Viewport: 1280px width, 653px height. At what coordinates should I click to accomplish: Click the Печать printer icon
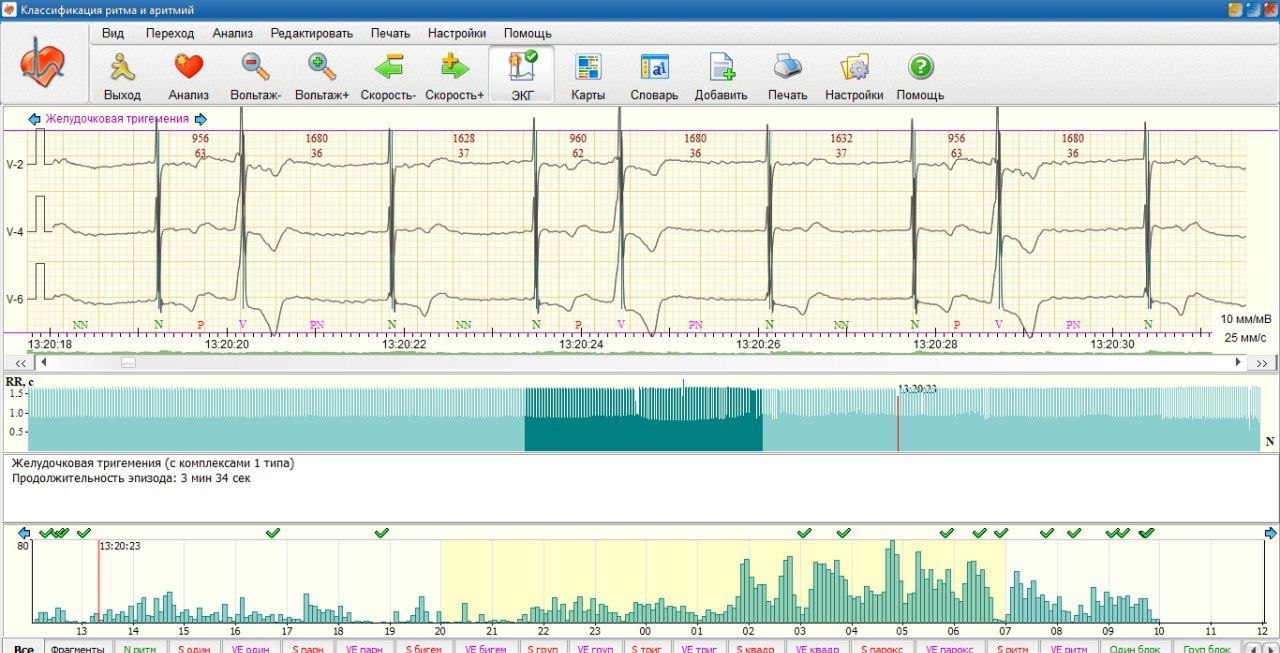point(787,69)
